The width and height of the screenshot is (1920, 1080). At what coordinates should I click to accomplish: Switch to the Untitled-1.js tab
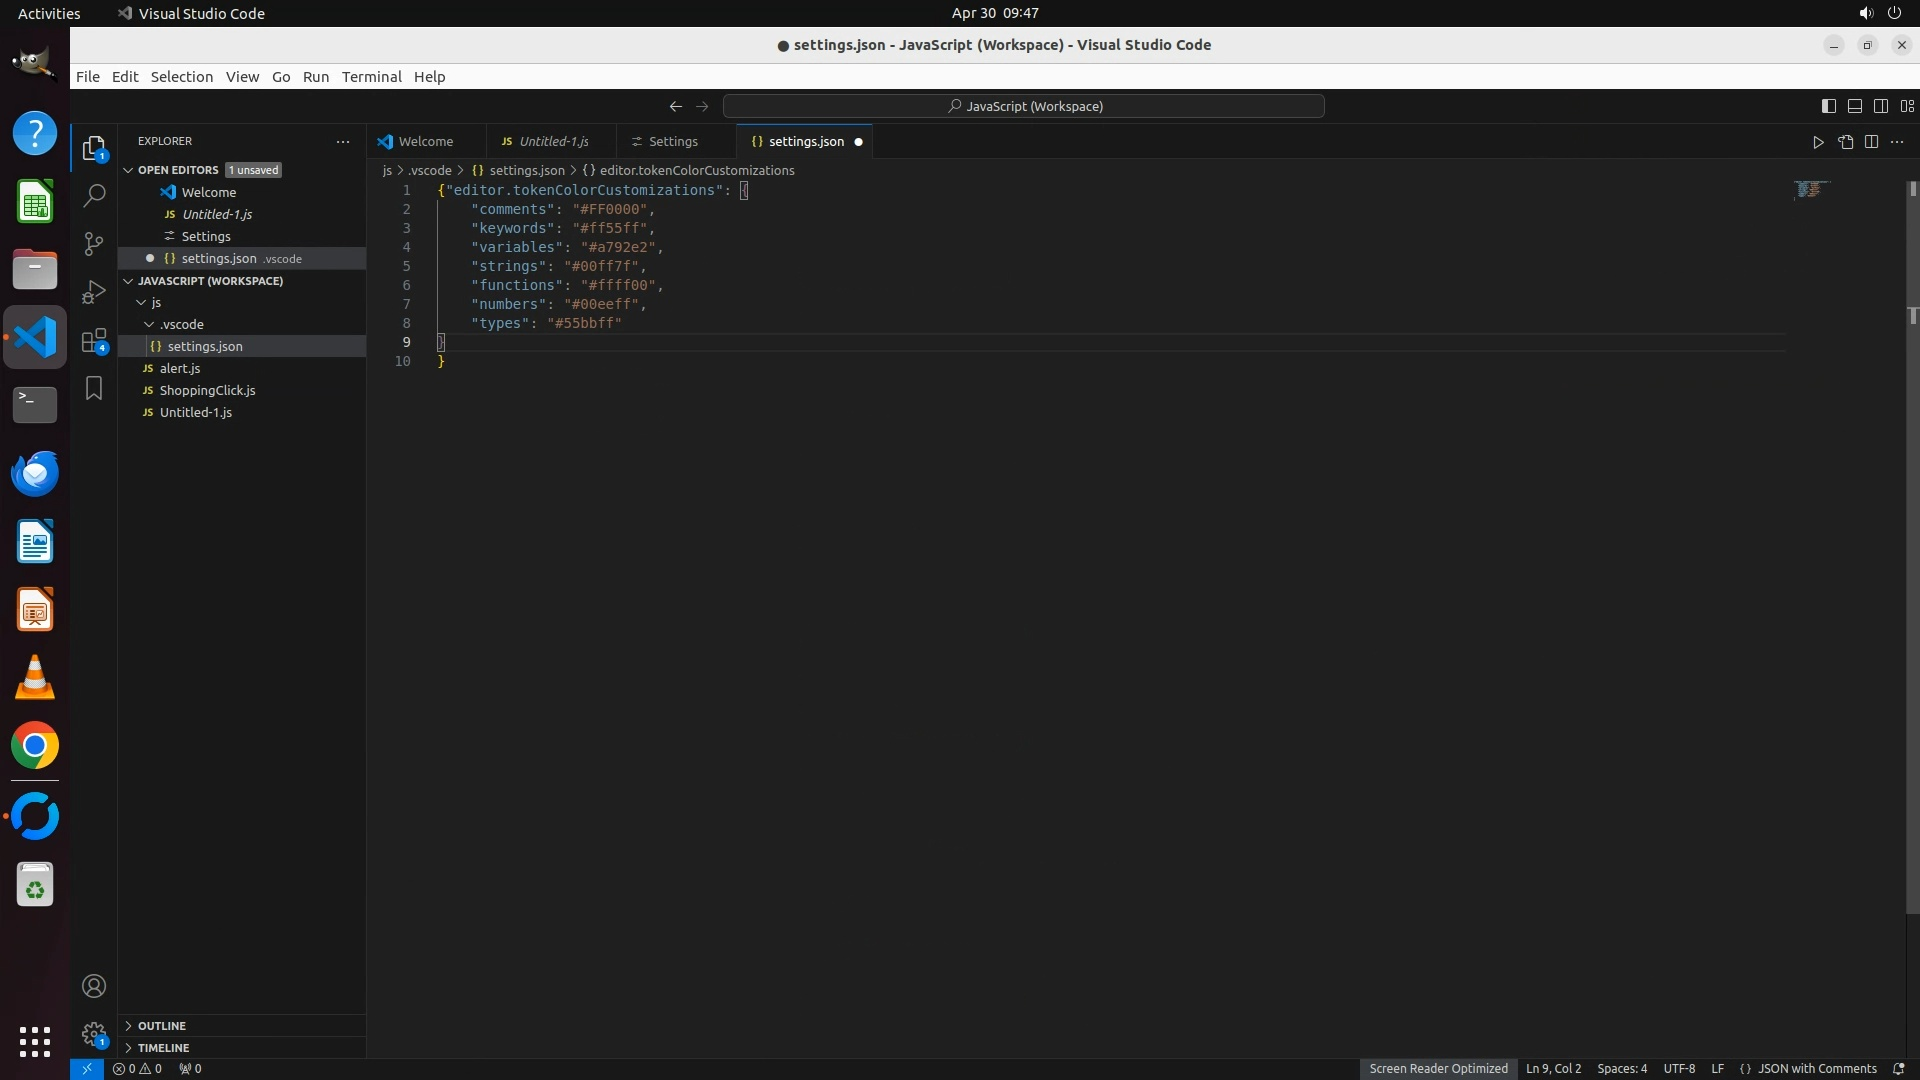point(553,142)
